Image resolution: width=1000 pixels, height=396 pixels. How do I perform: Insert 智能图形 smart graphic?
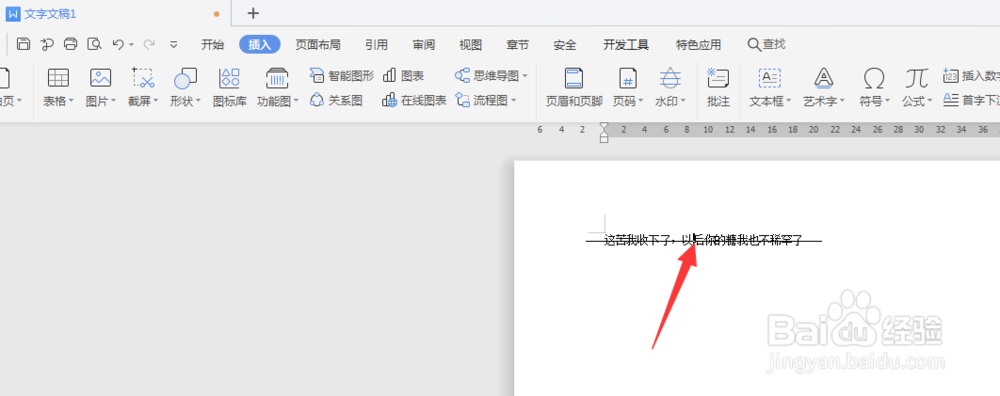tap(342, 76)
